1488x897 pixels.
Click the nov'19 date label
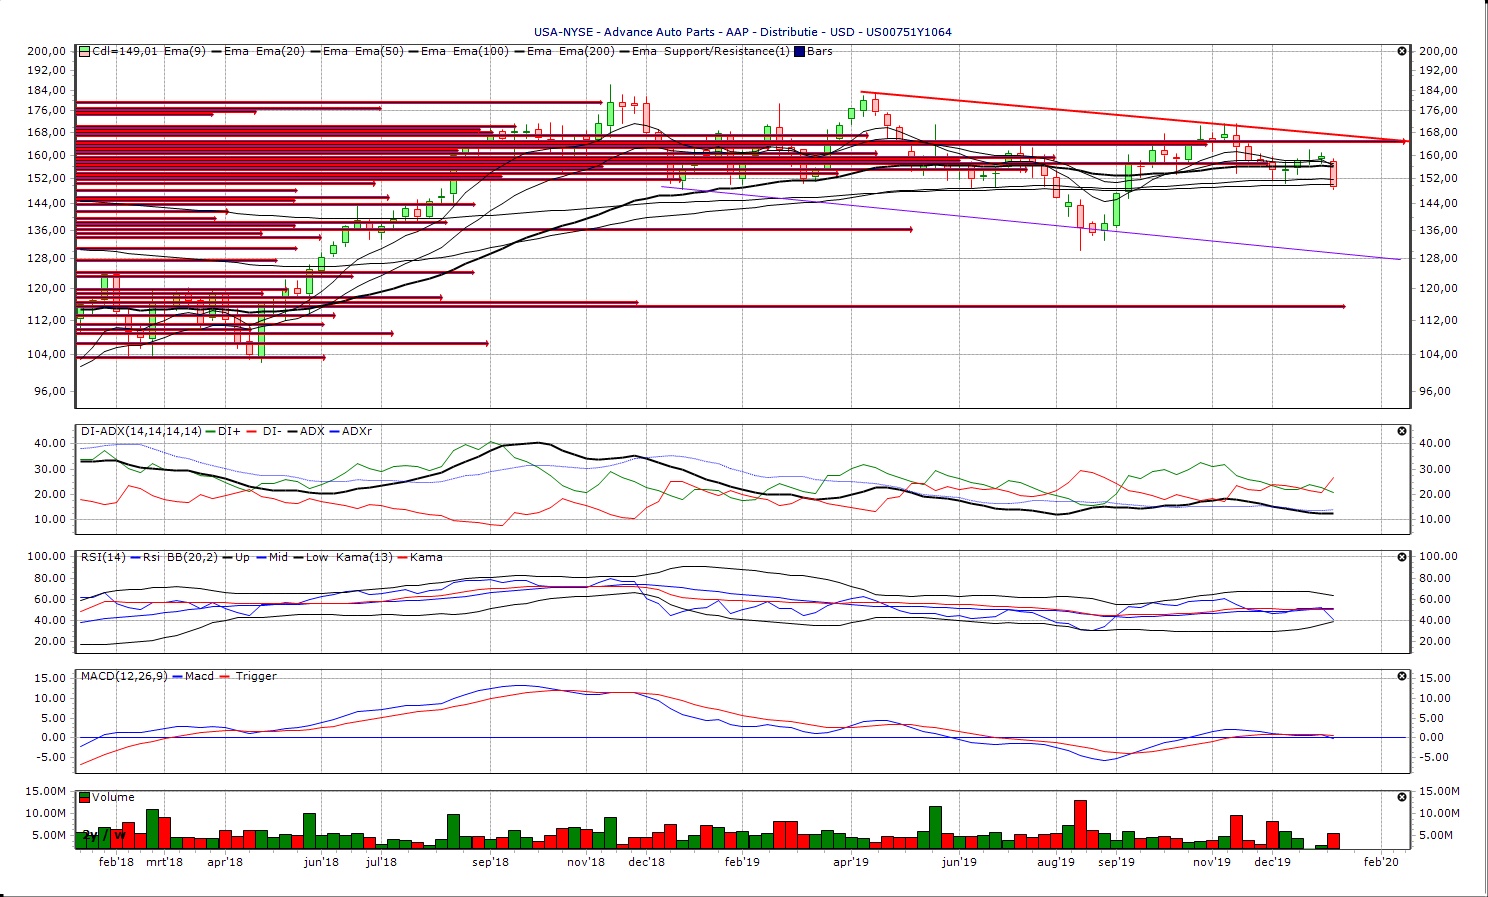[x=1212, y=862]
